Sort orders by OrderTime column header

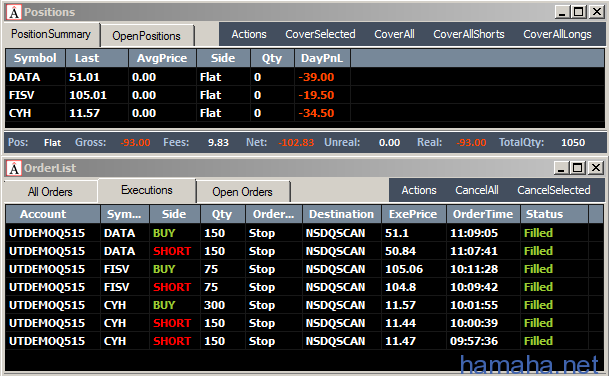[483, 214]
